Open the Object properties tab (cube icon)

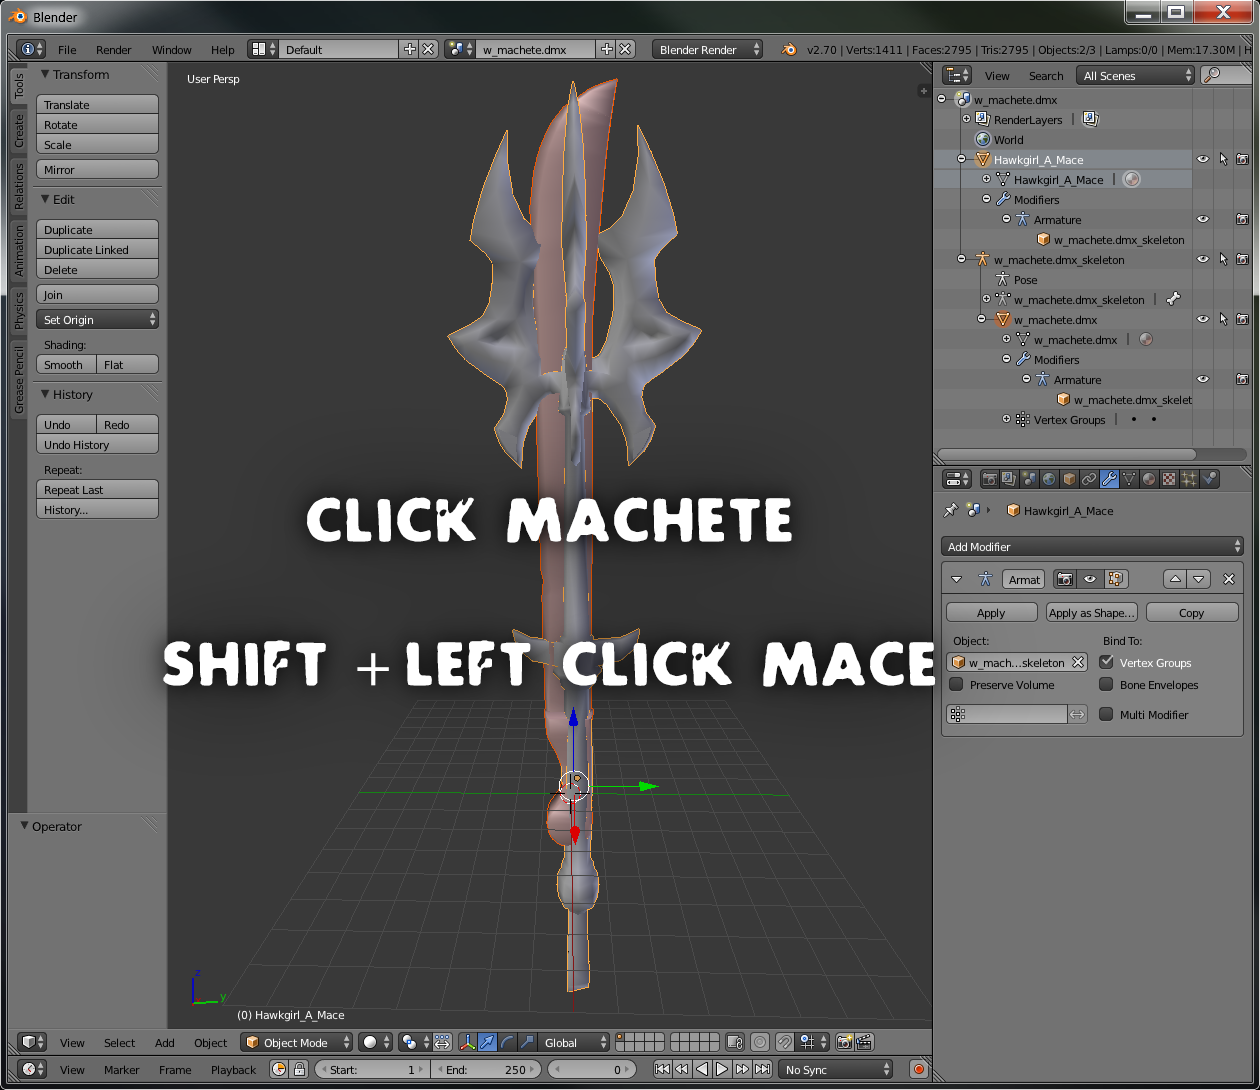tap(1069, 479)
